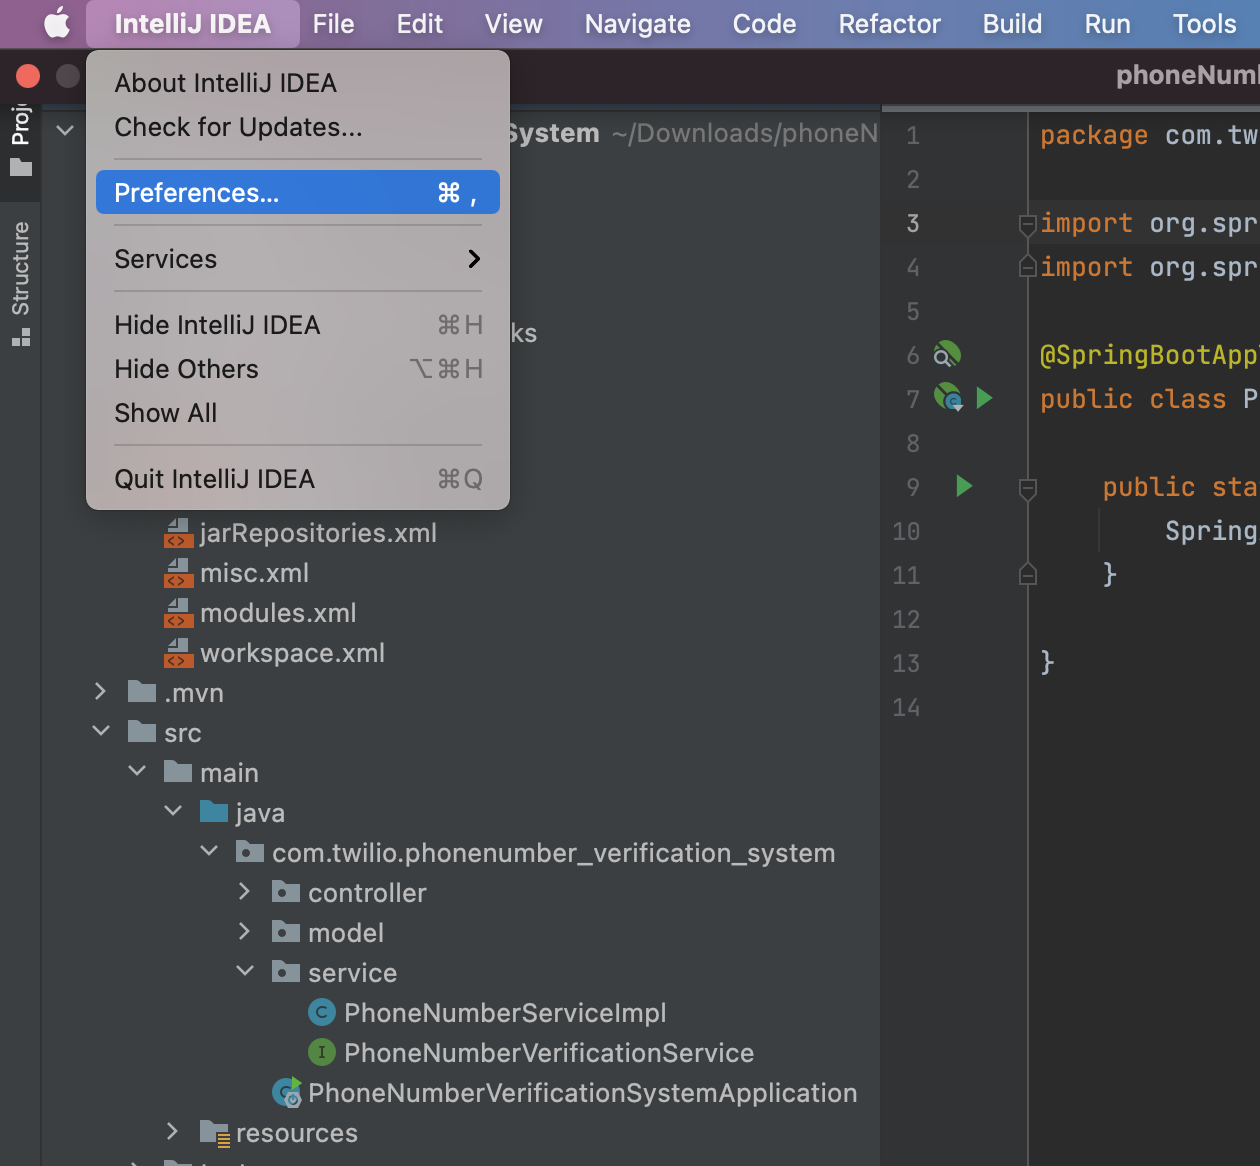Open the File menu
The width and height of the screenshot is (1260, 1166).
click(333, 24)
